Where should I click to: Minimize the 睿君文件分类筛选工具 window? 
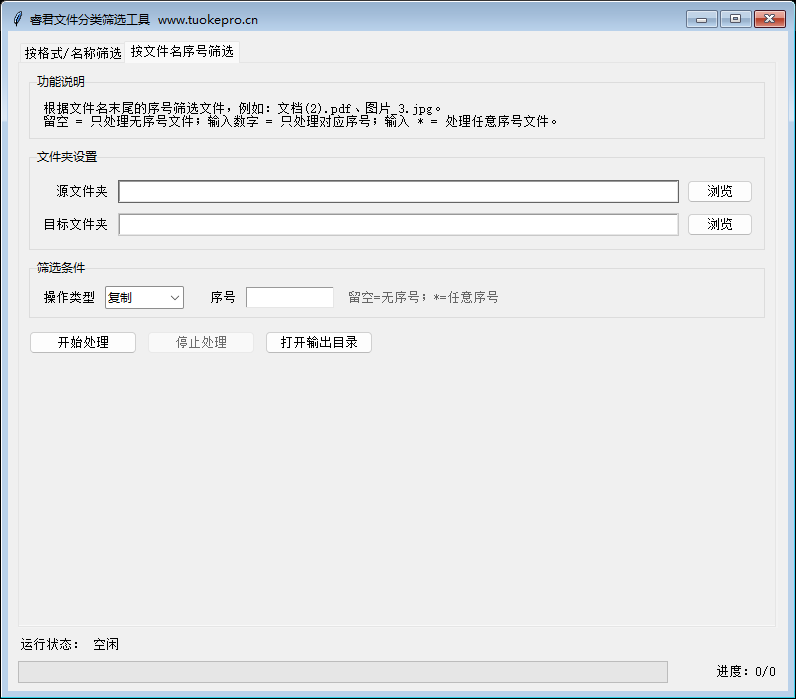pos(702,19)
